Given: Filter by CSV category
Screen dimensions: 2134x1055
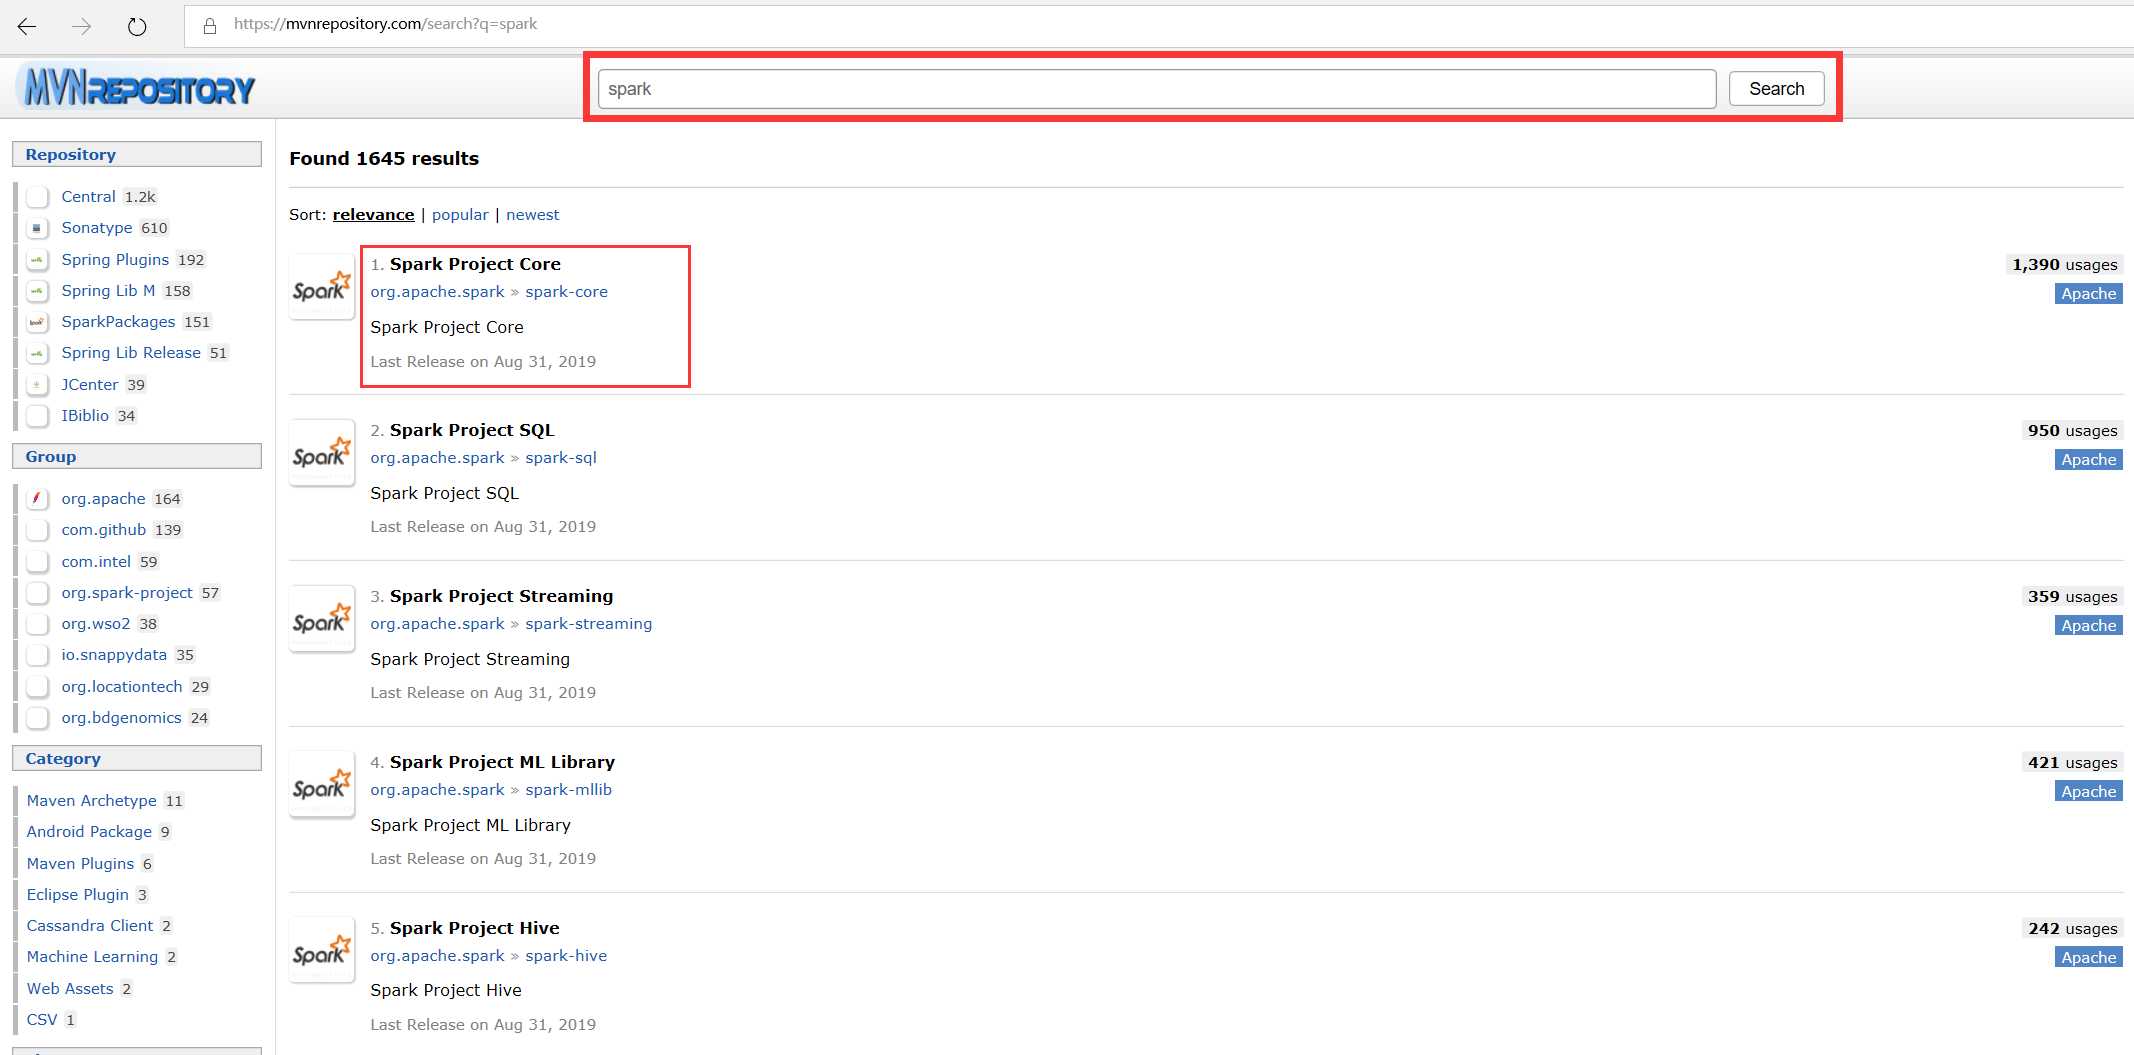Looking at the screenshot, I should point(42,1020).
